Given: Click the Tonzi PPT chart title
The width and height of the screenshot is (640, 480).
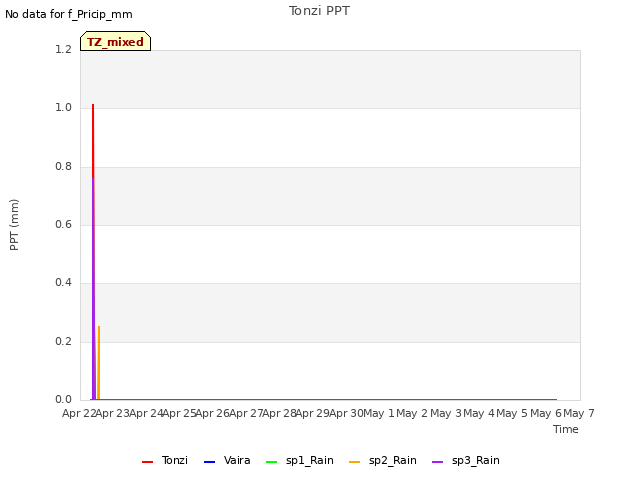Looking at the screenshot, I should [x=319, y=11].
